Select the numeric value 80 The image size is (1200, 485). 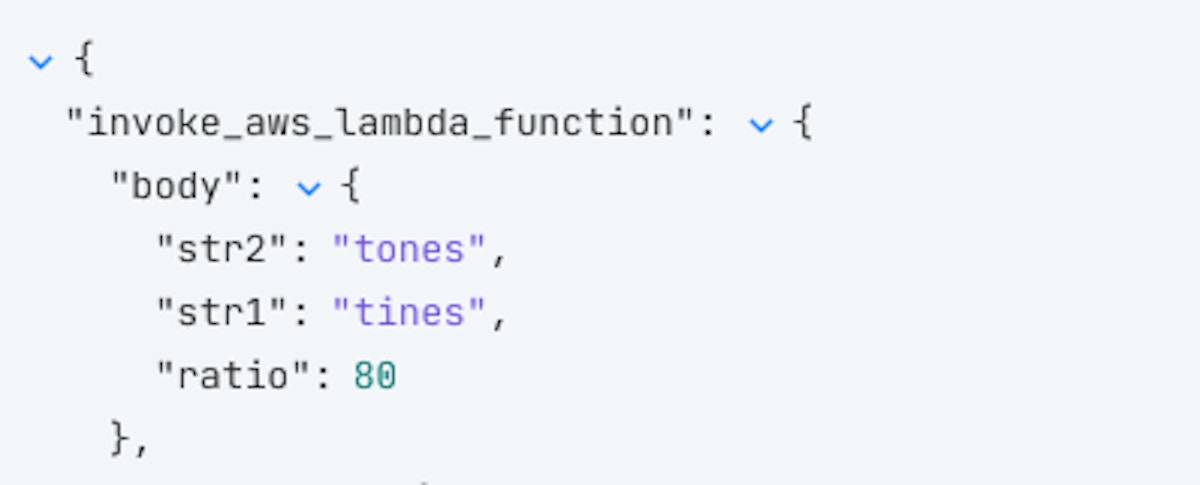(x=375, y=376)
